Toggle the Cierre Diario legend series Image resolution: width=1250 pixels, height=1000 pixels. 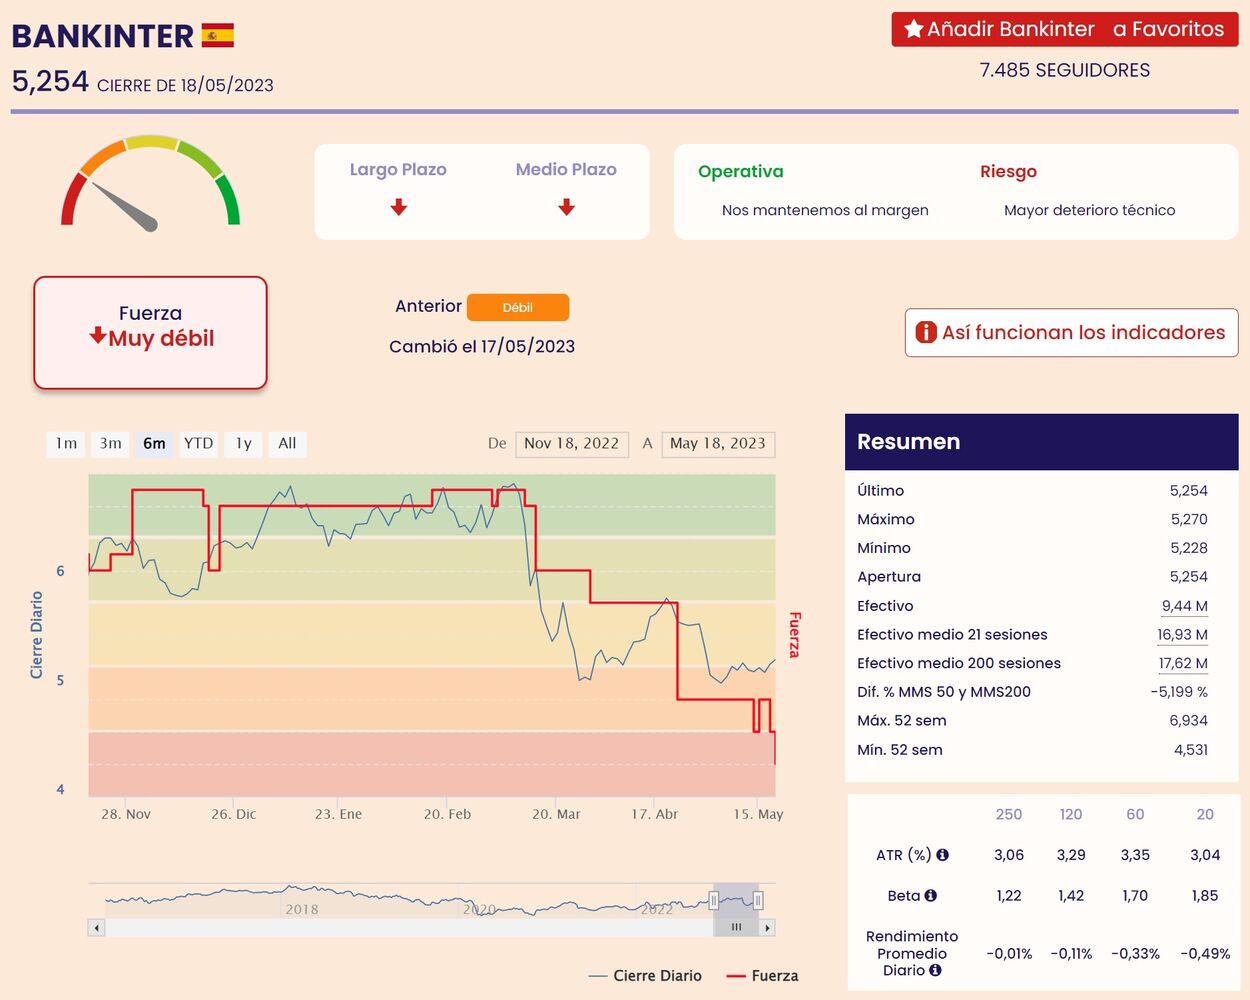[x=646, y=976]
